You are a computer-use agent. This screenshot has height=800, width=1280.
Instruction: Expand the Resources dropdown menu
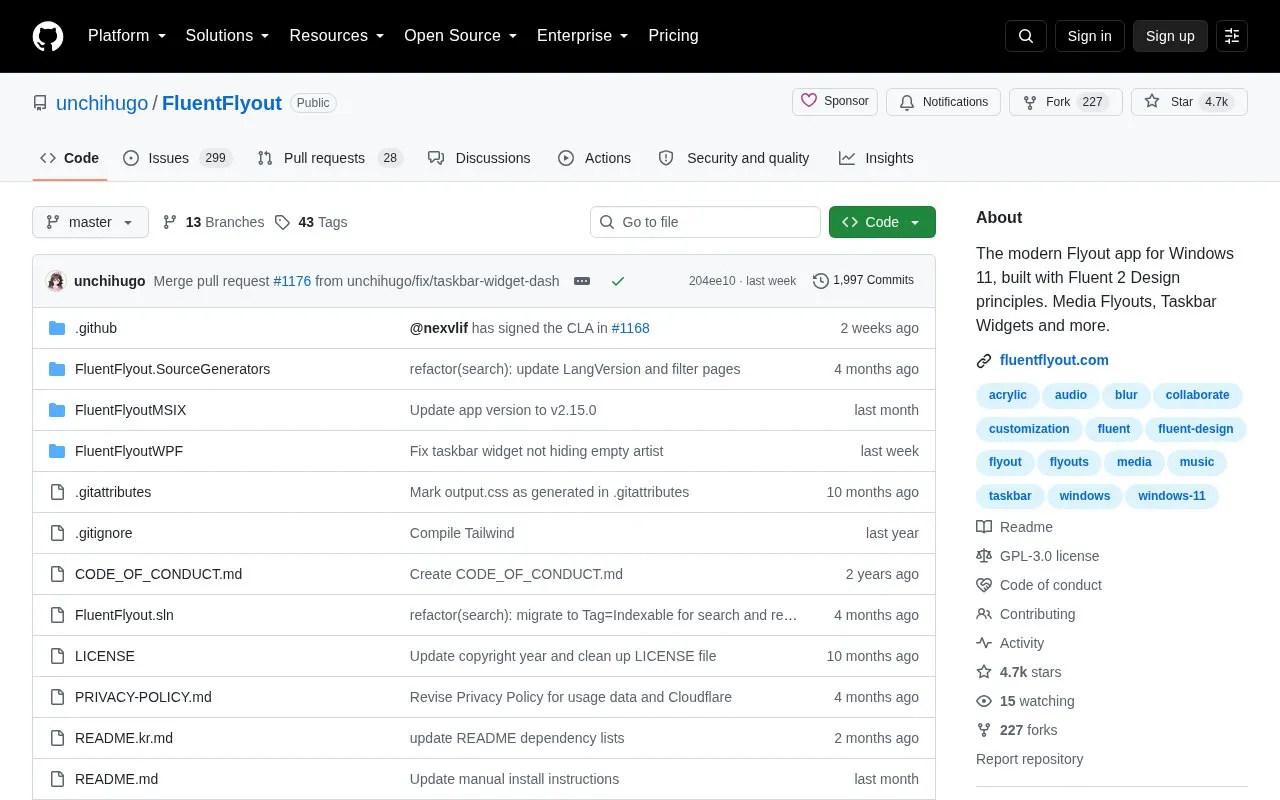point(337,36)
